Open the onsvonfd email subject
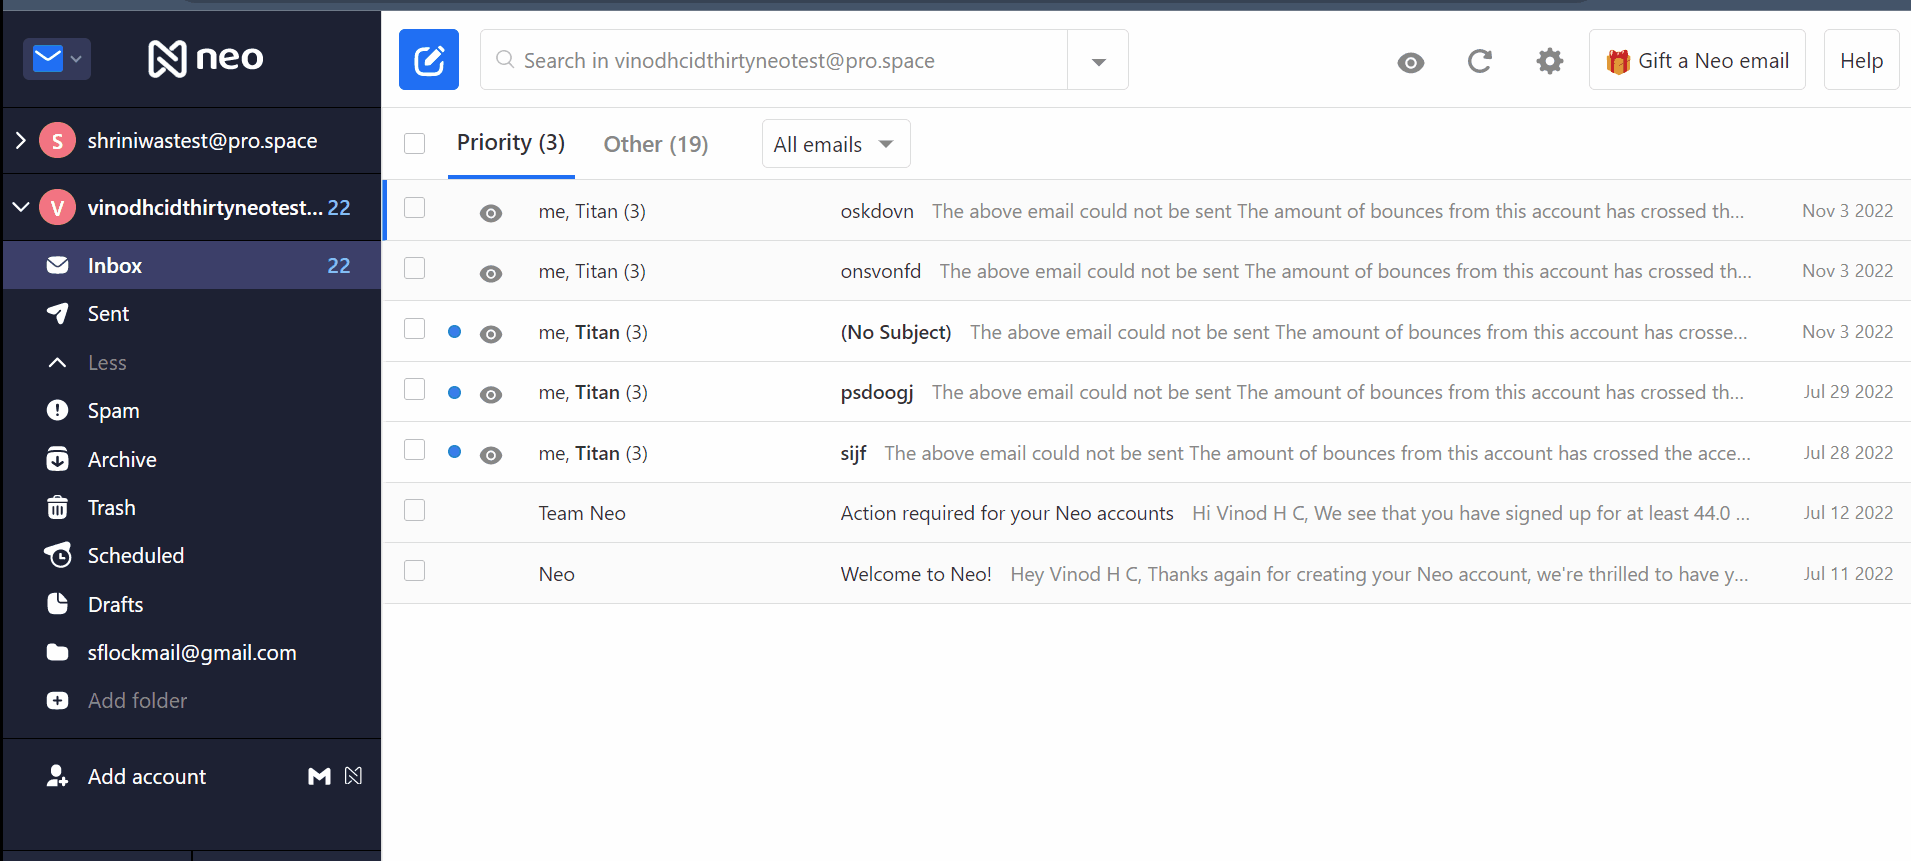The height and width of the screenshot is (861, 1911). pyautogui.click(x=881, y=271)
